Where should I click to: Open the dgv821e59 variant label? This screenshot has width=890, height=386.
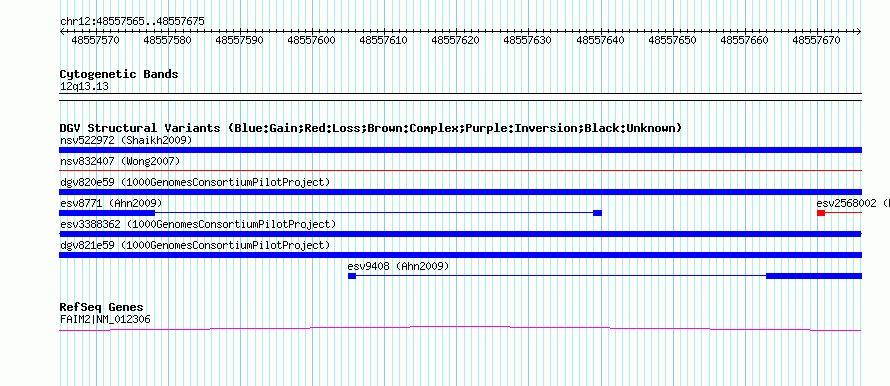(195, 245)
